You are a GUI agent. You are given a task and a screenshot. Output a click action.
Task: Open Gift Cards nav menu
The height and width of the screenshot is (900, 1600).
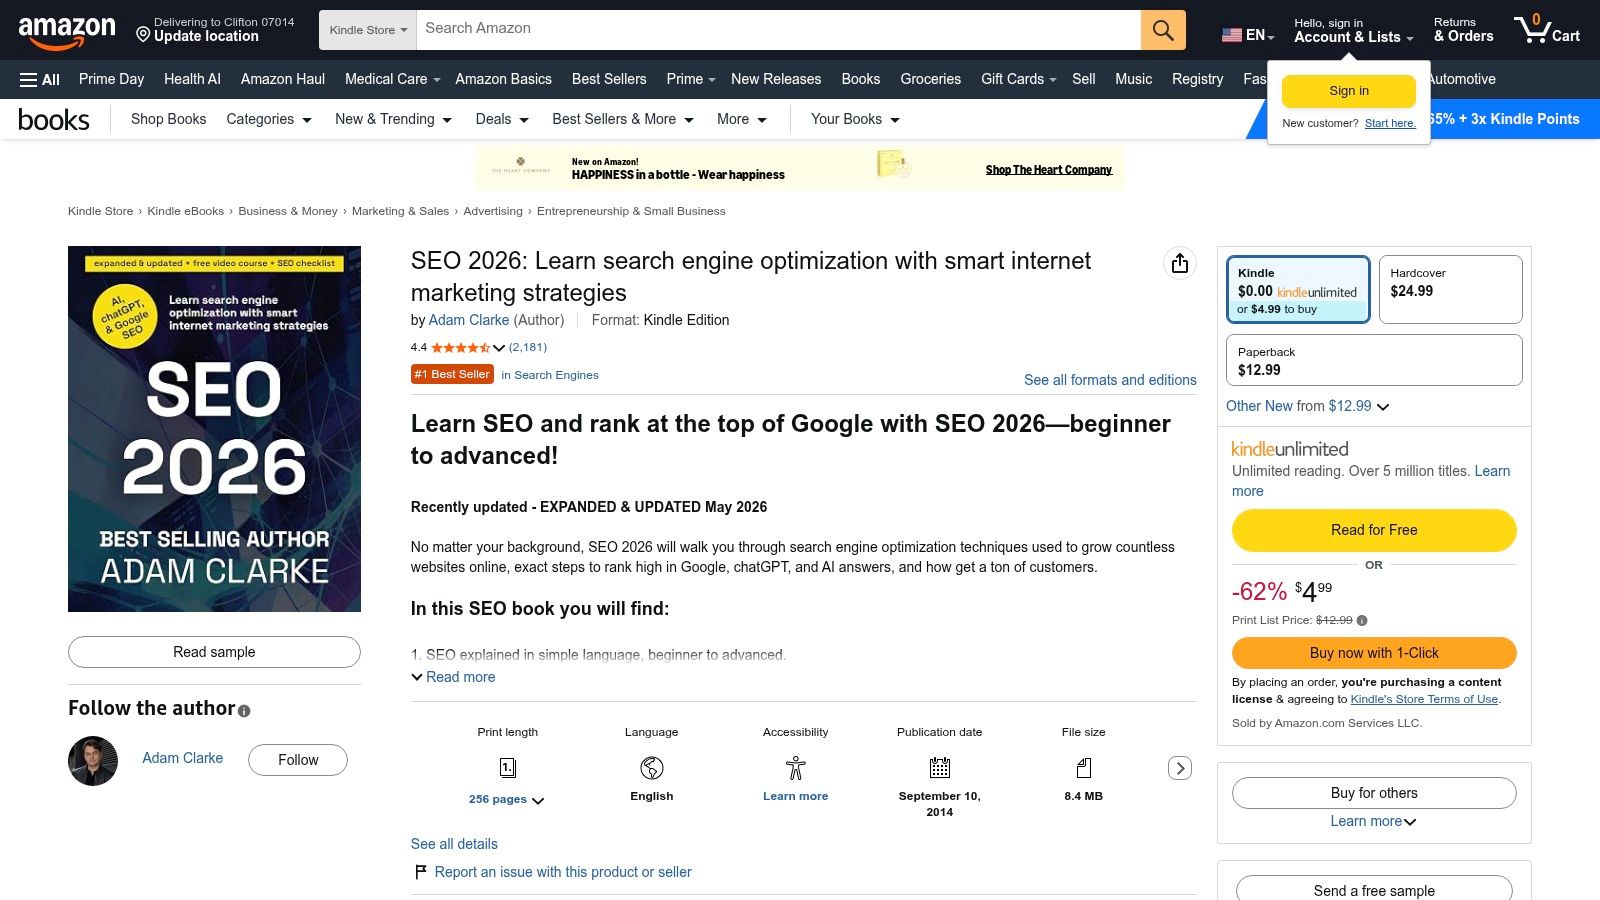point(1018,79)
